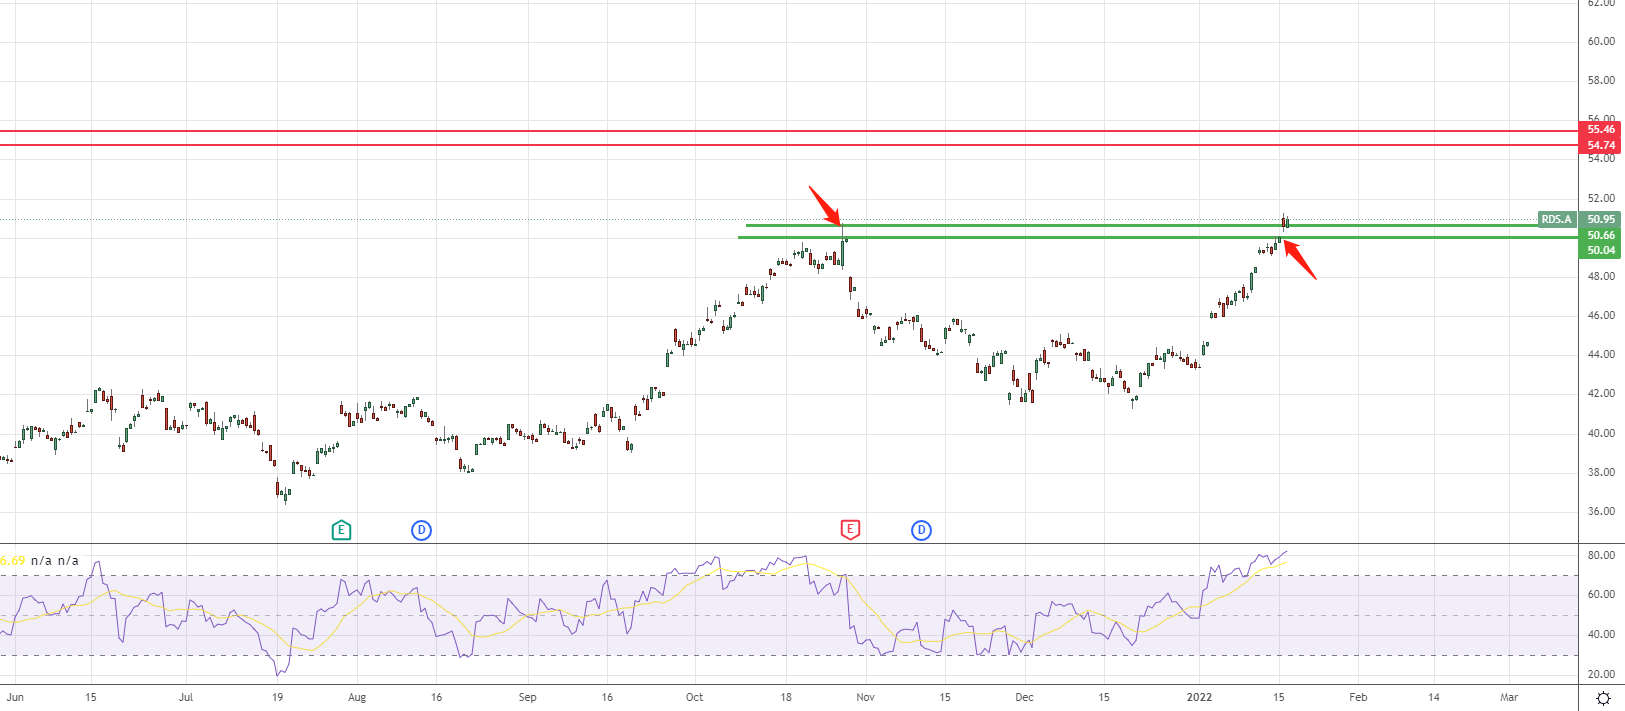Click the 50.95 current price label
1625x711 pixels.
pos(1601,219)
